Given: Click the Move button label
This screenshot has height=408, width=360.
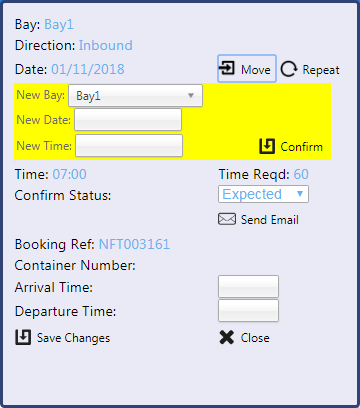Looking at the screenshot, I should pos(256,70).
